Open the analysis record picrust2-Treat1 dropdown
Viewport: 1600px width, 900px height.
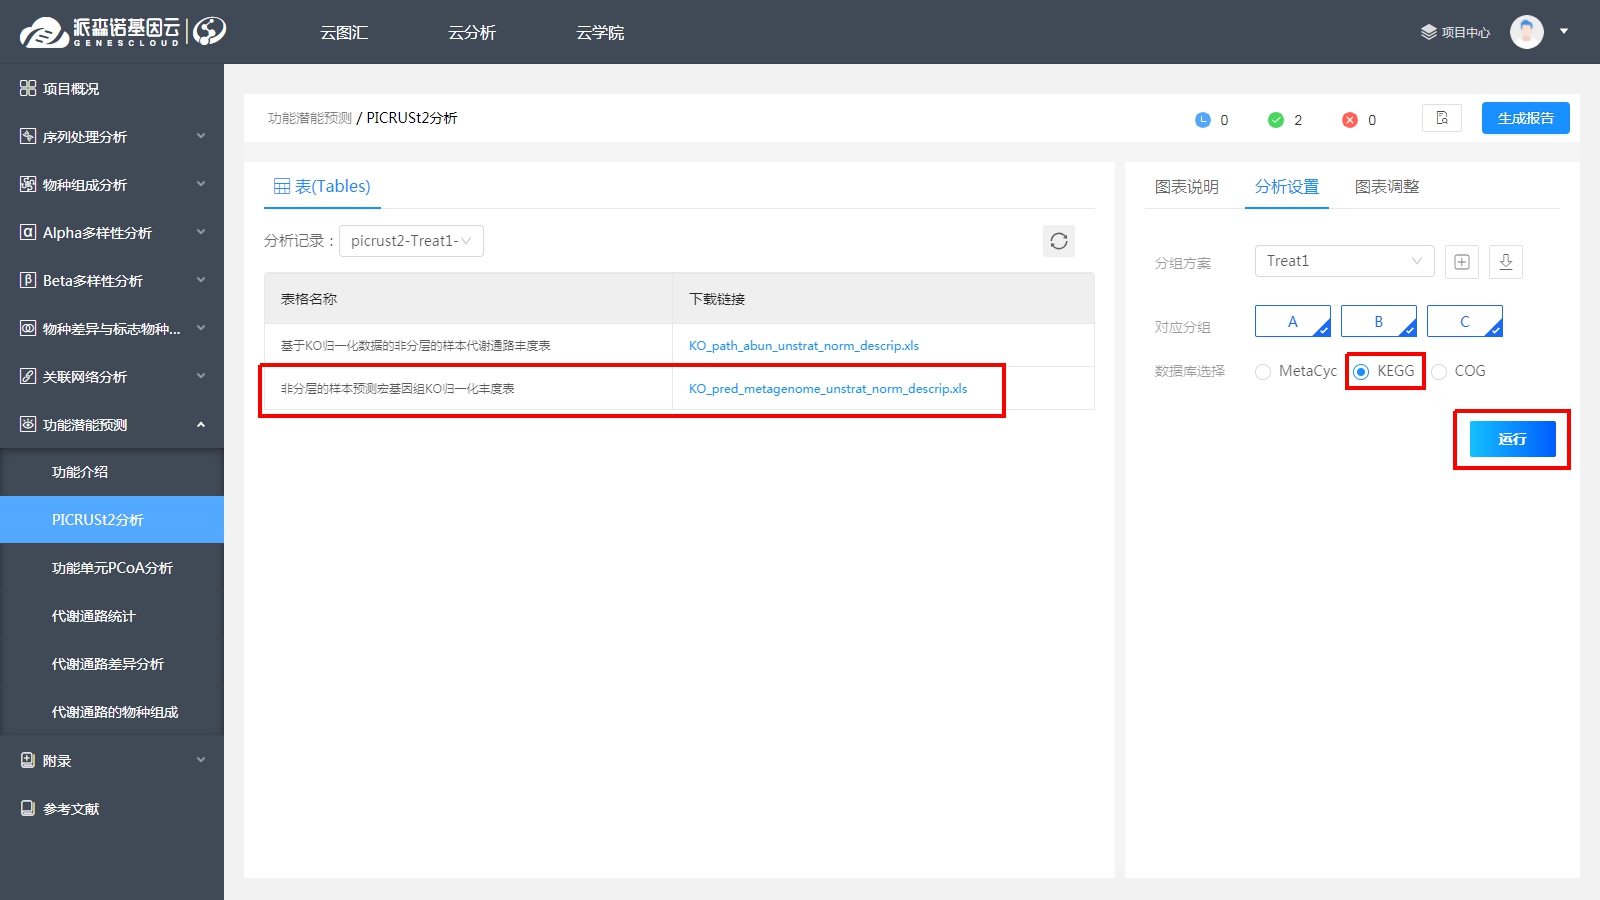click(x=411, y=241)
